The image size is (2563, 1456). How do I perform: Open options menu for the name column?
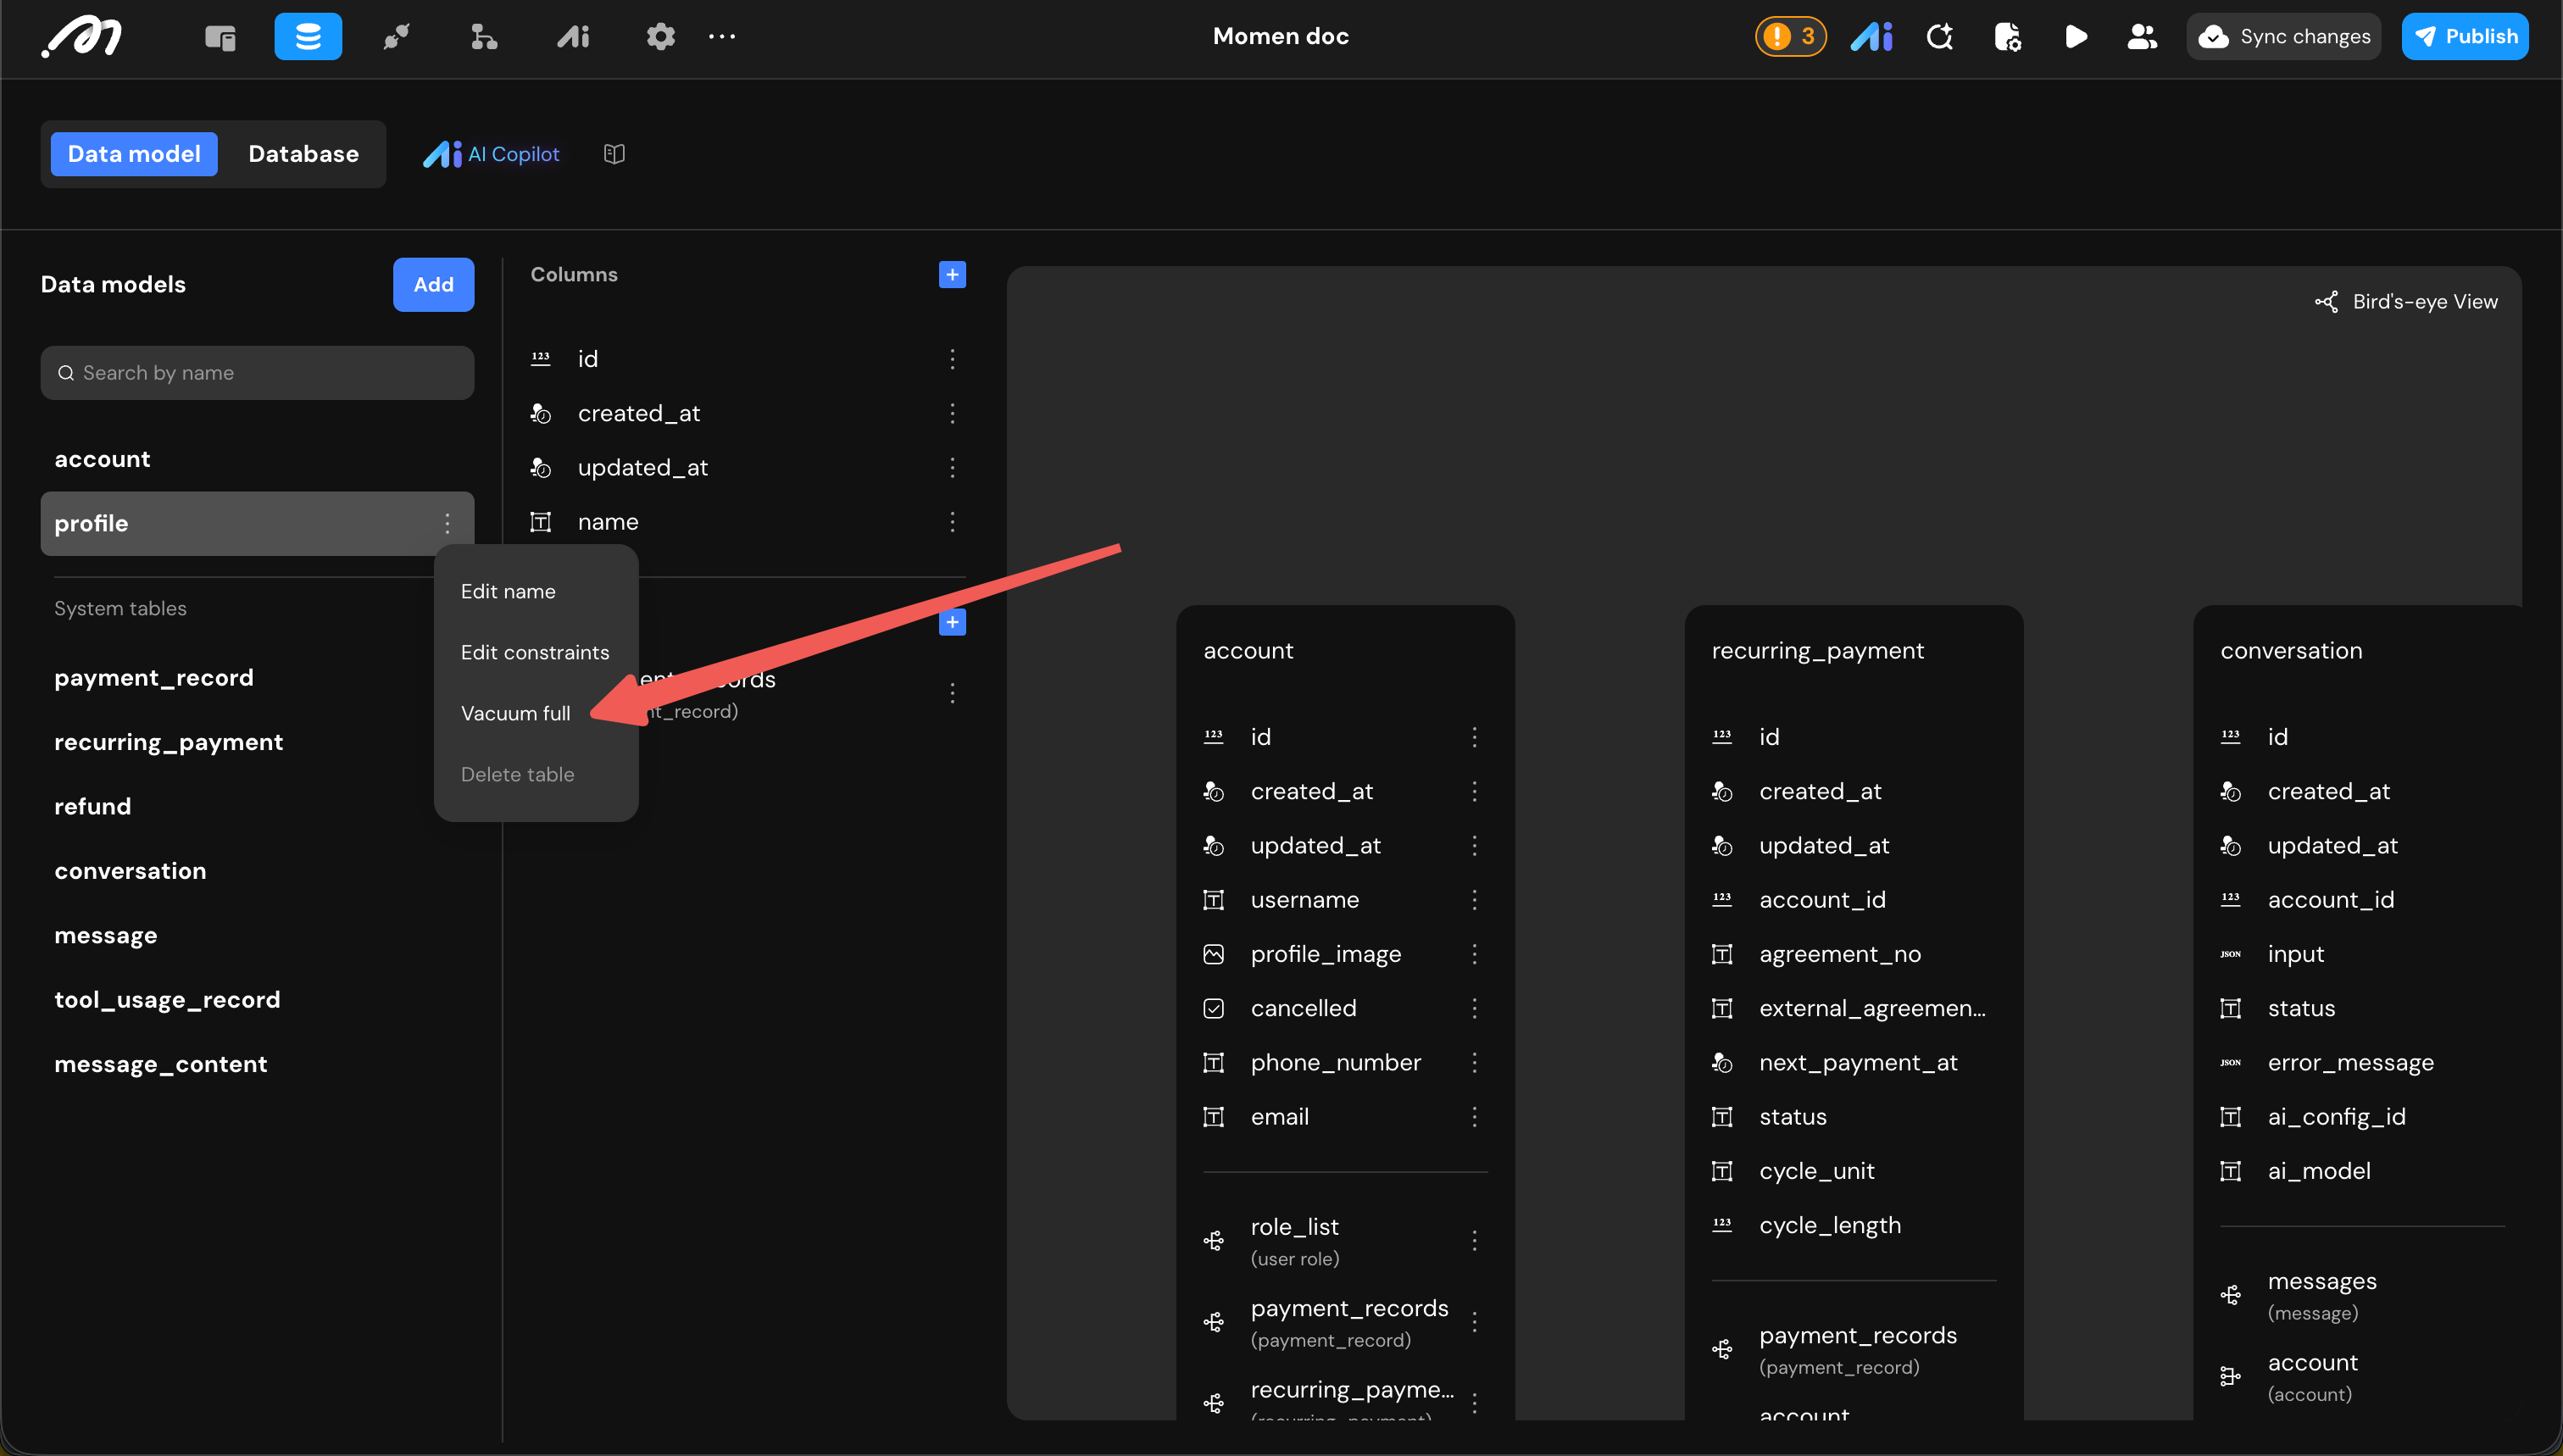click(952, 522)
